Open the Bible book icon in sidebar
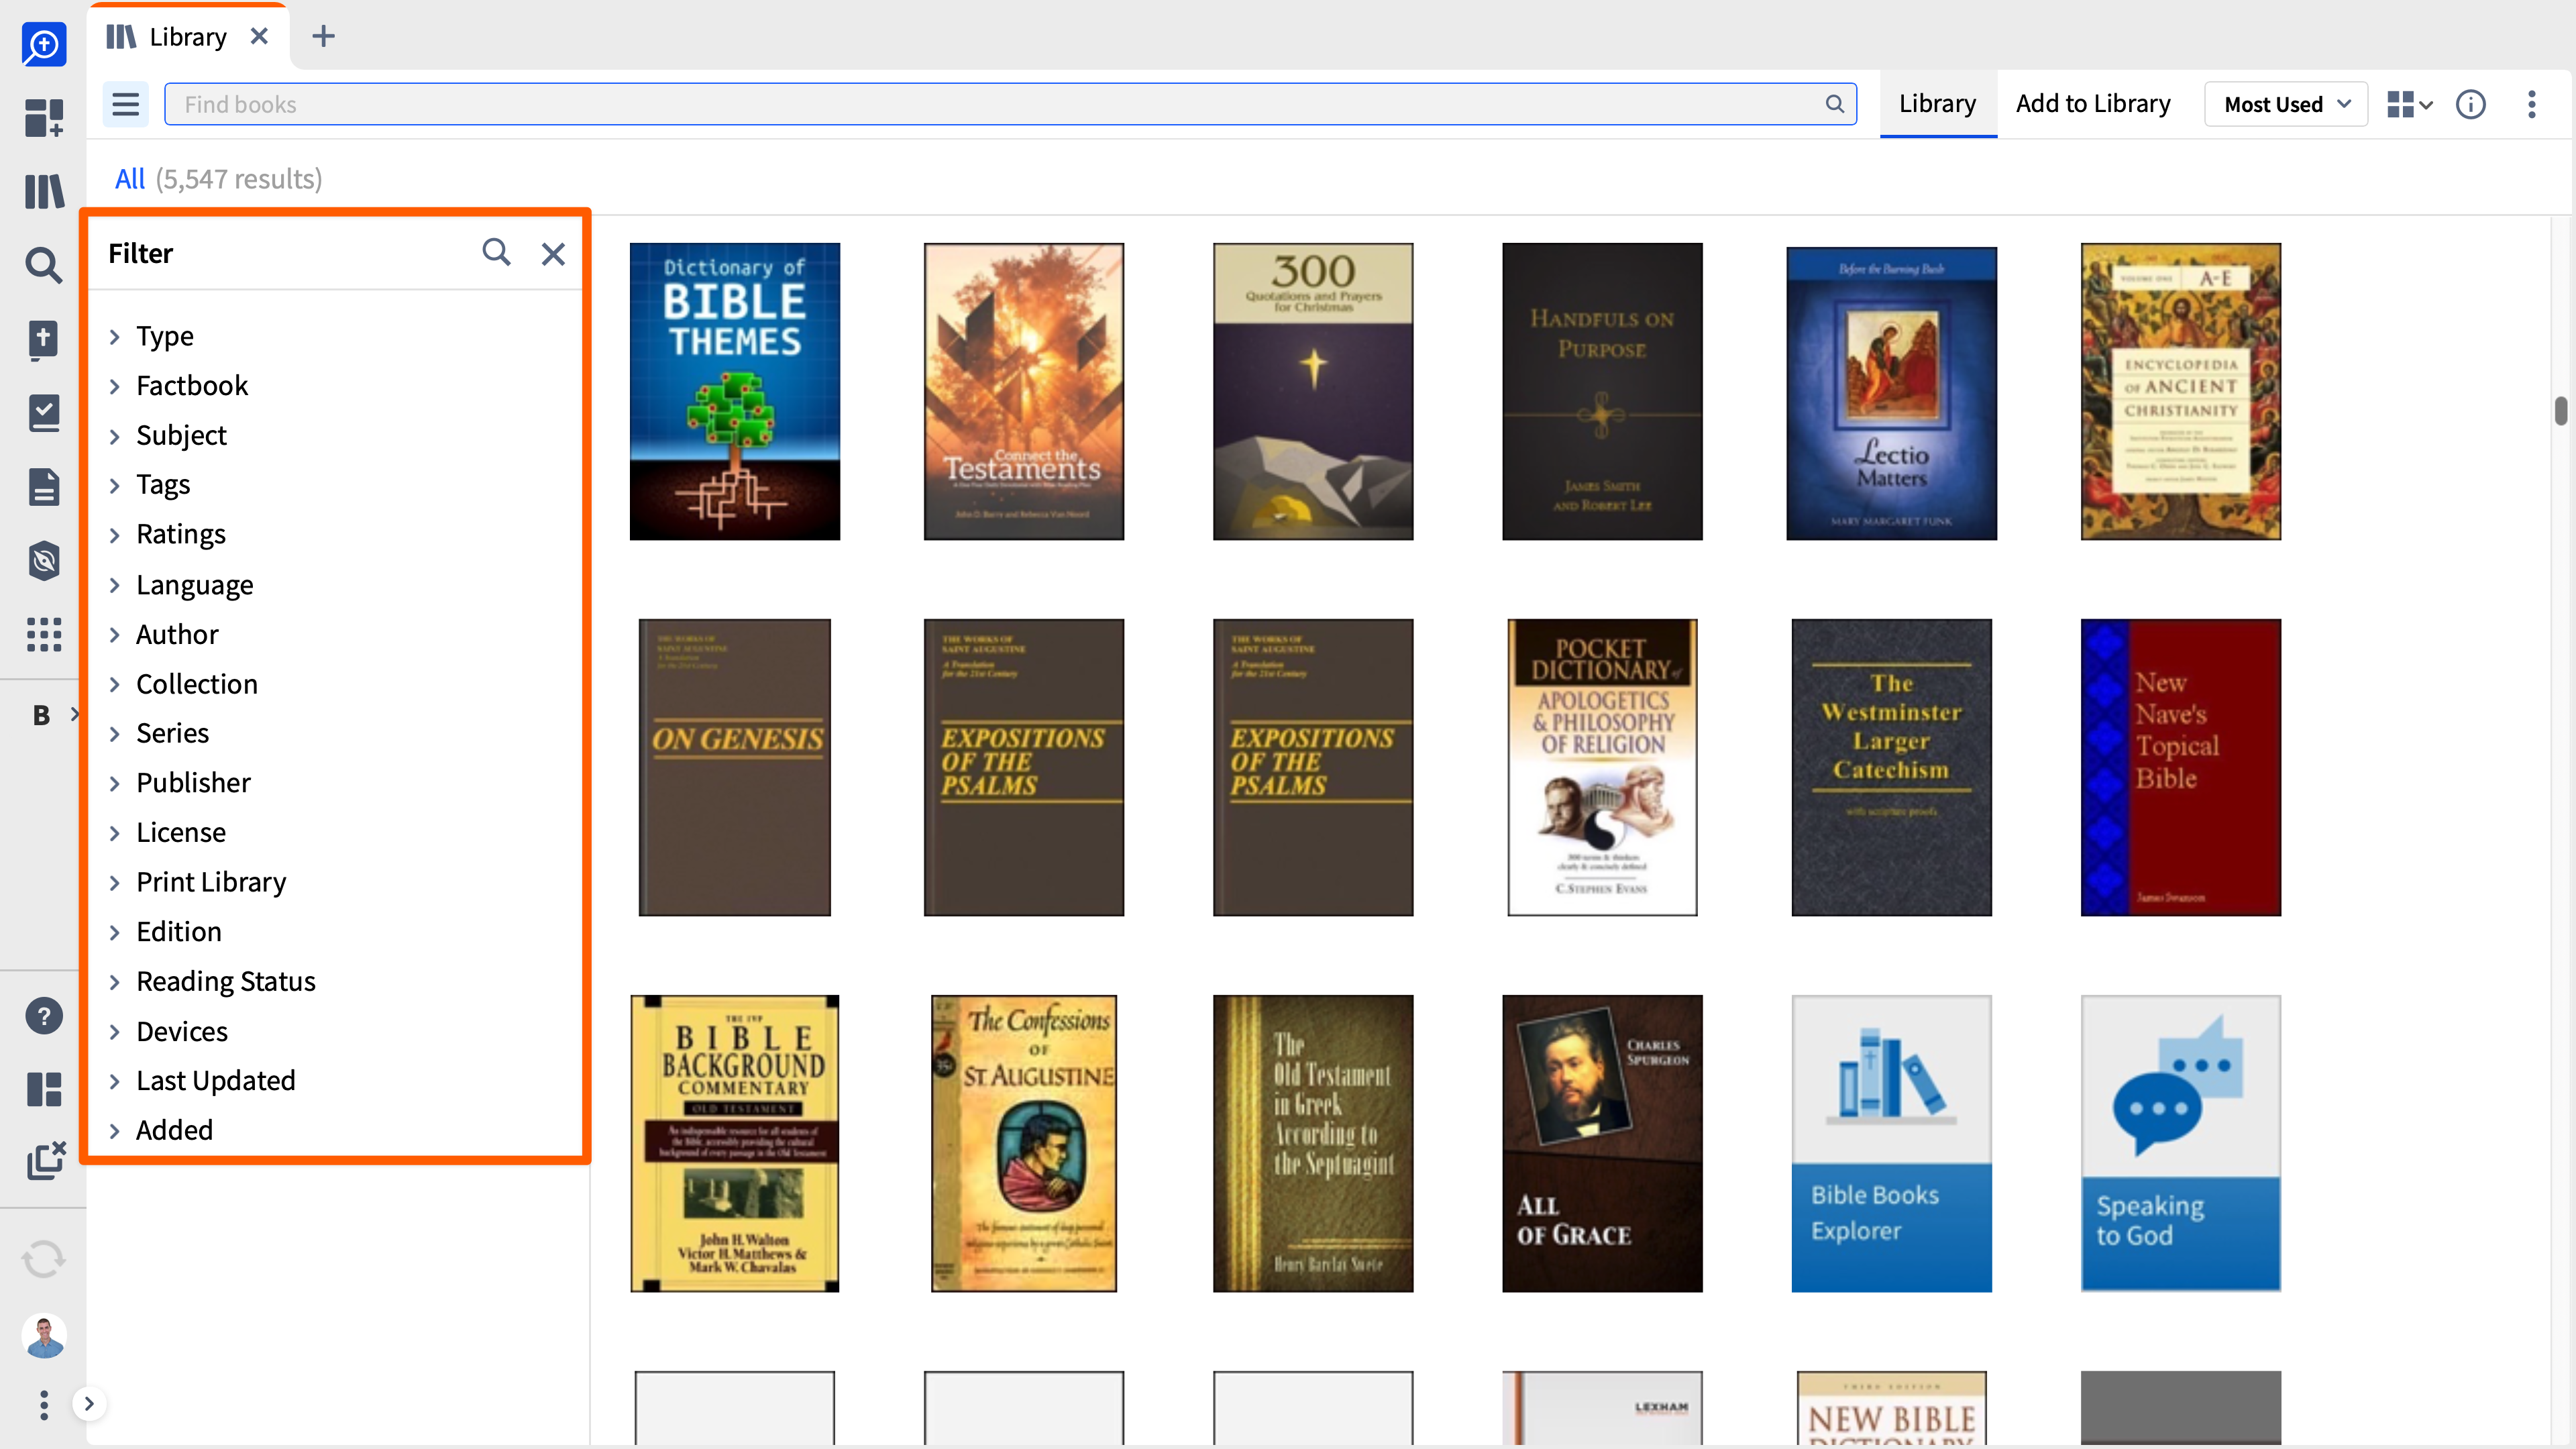 pyautogui.click(x=44, y=339)
